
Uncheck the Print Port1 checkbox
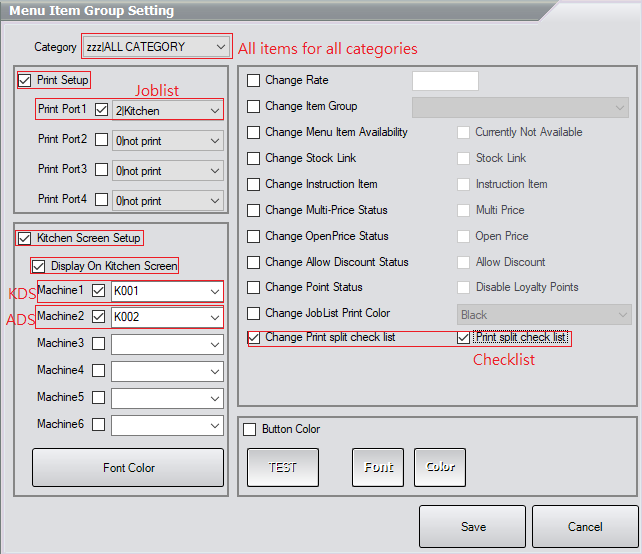(x=102, y=110)
